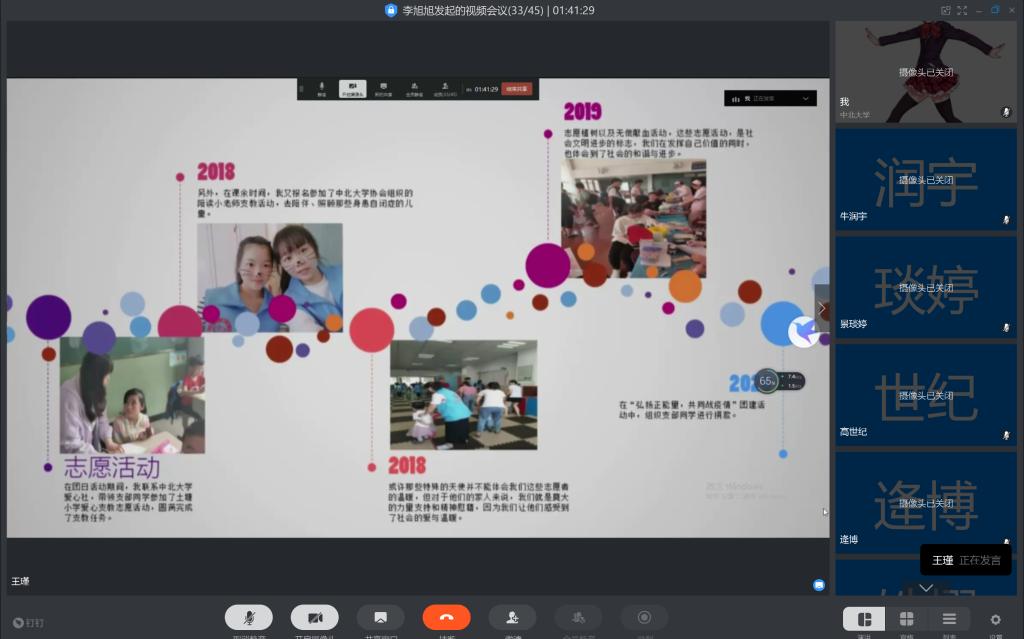Unmute the microphone in the bottom toolbar
This screenshot has width=1024, height=639.
[x=248, y=617]
